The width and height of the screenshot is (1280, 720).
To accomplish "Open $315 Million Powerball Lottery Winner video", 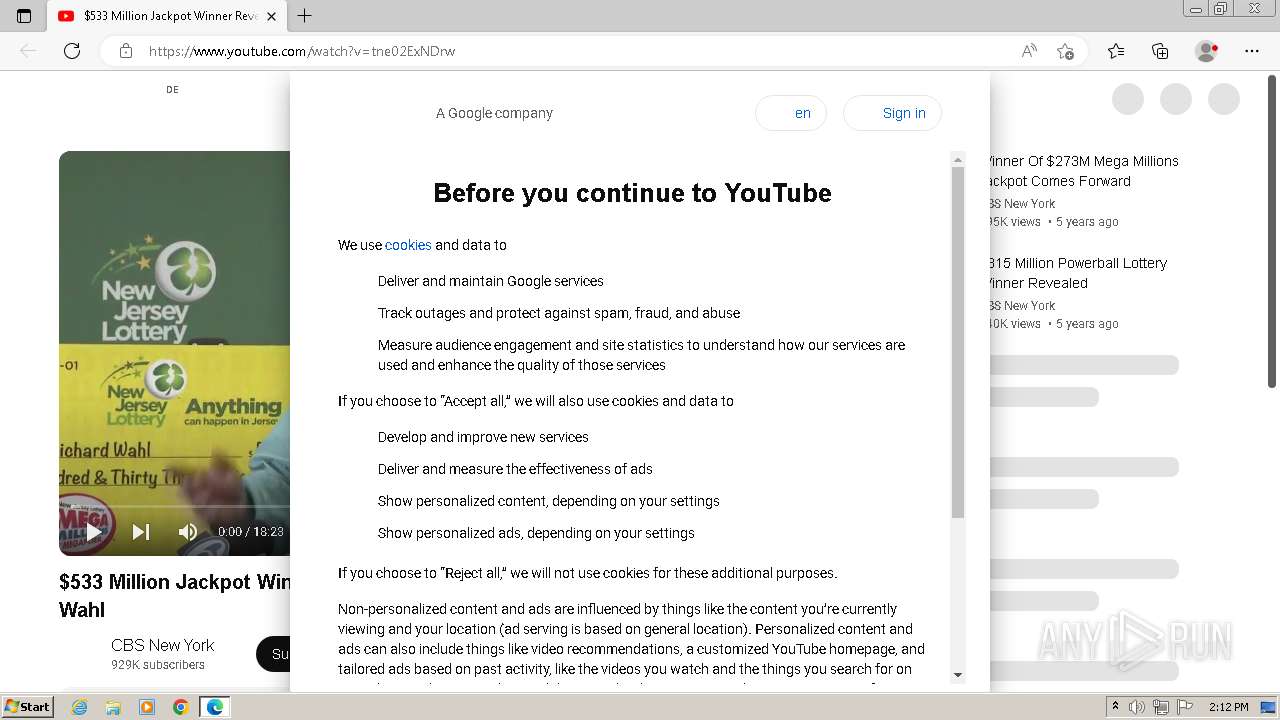I will 1077,273.
